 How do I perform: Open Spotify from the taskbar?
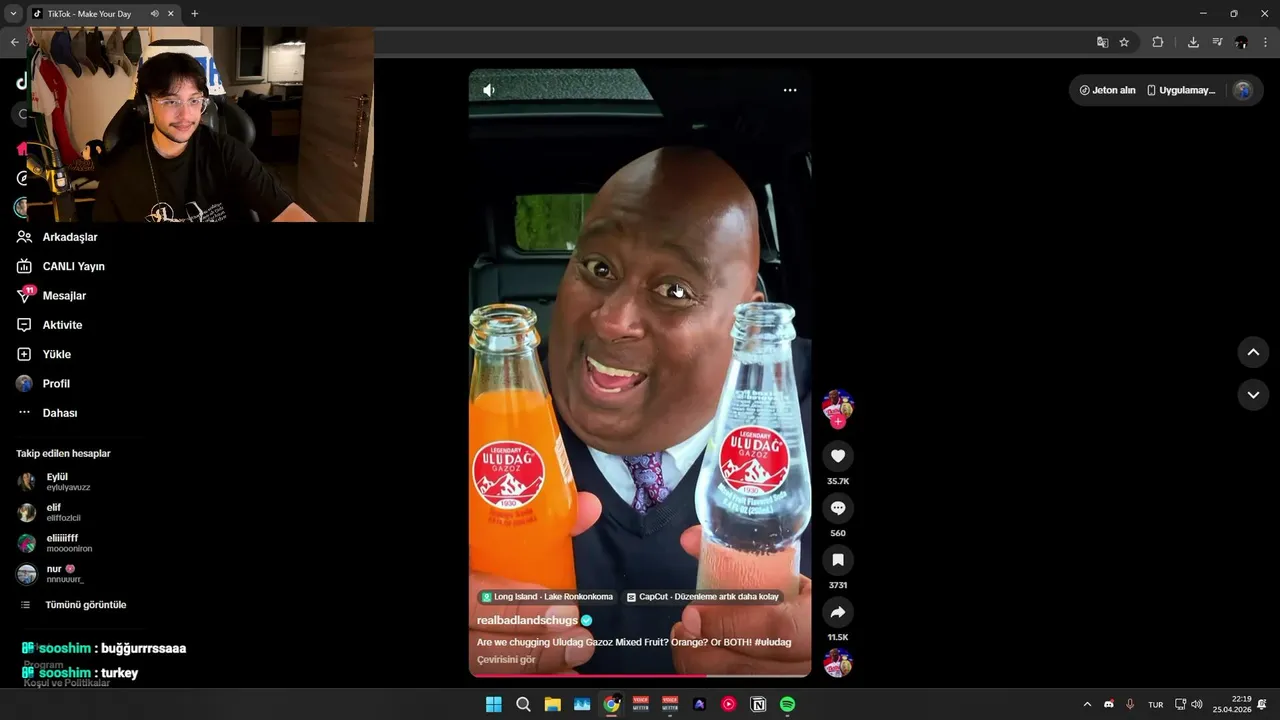[x=788, y=704]
